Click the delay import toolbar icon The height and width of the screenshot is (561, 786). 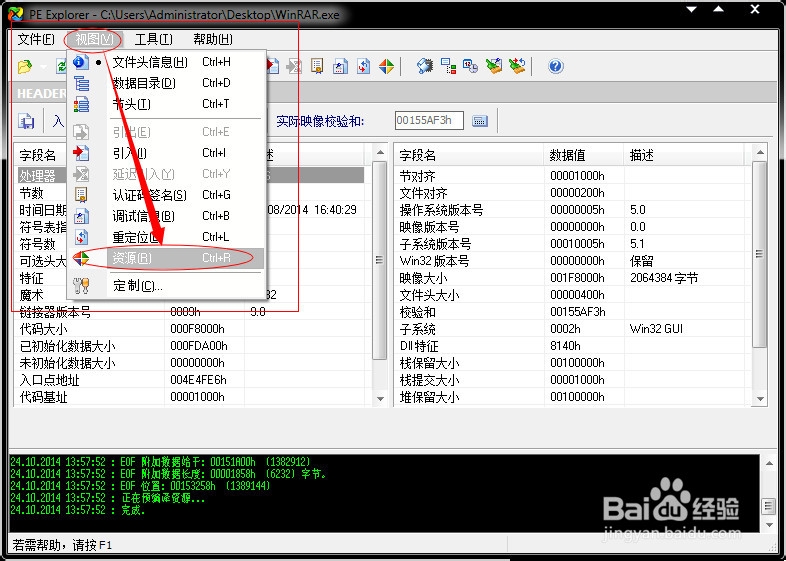pyautogui.click(x=294, y=66)
